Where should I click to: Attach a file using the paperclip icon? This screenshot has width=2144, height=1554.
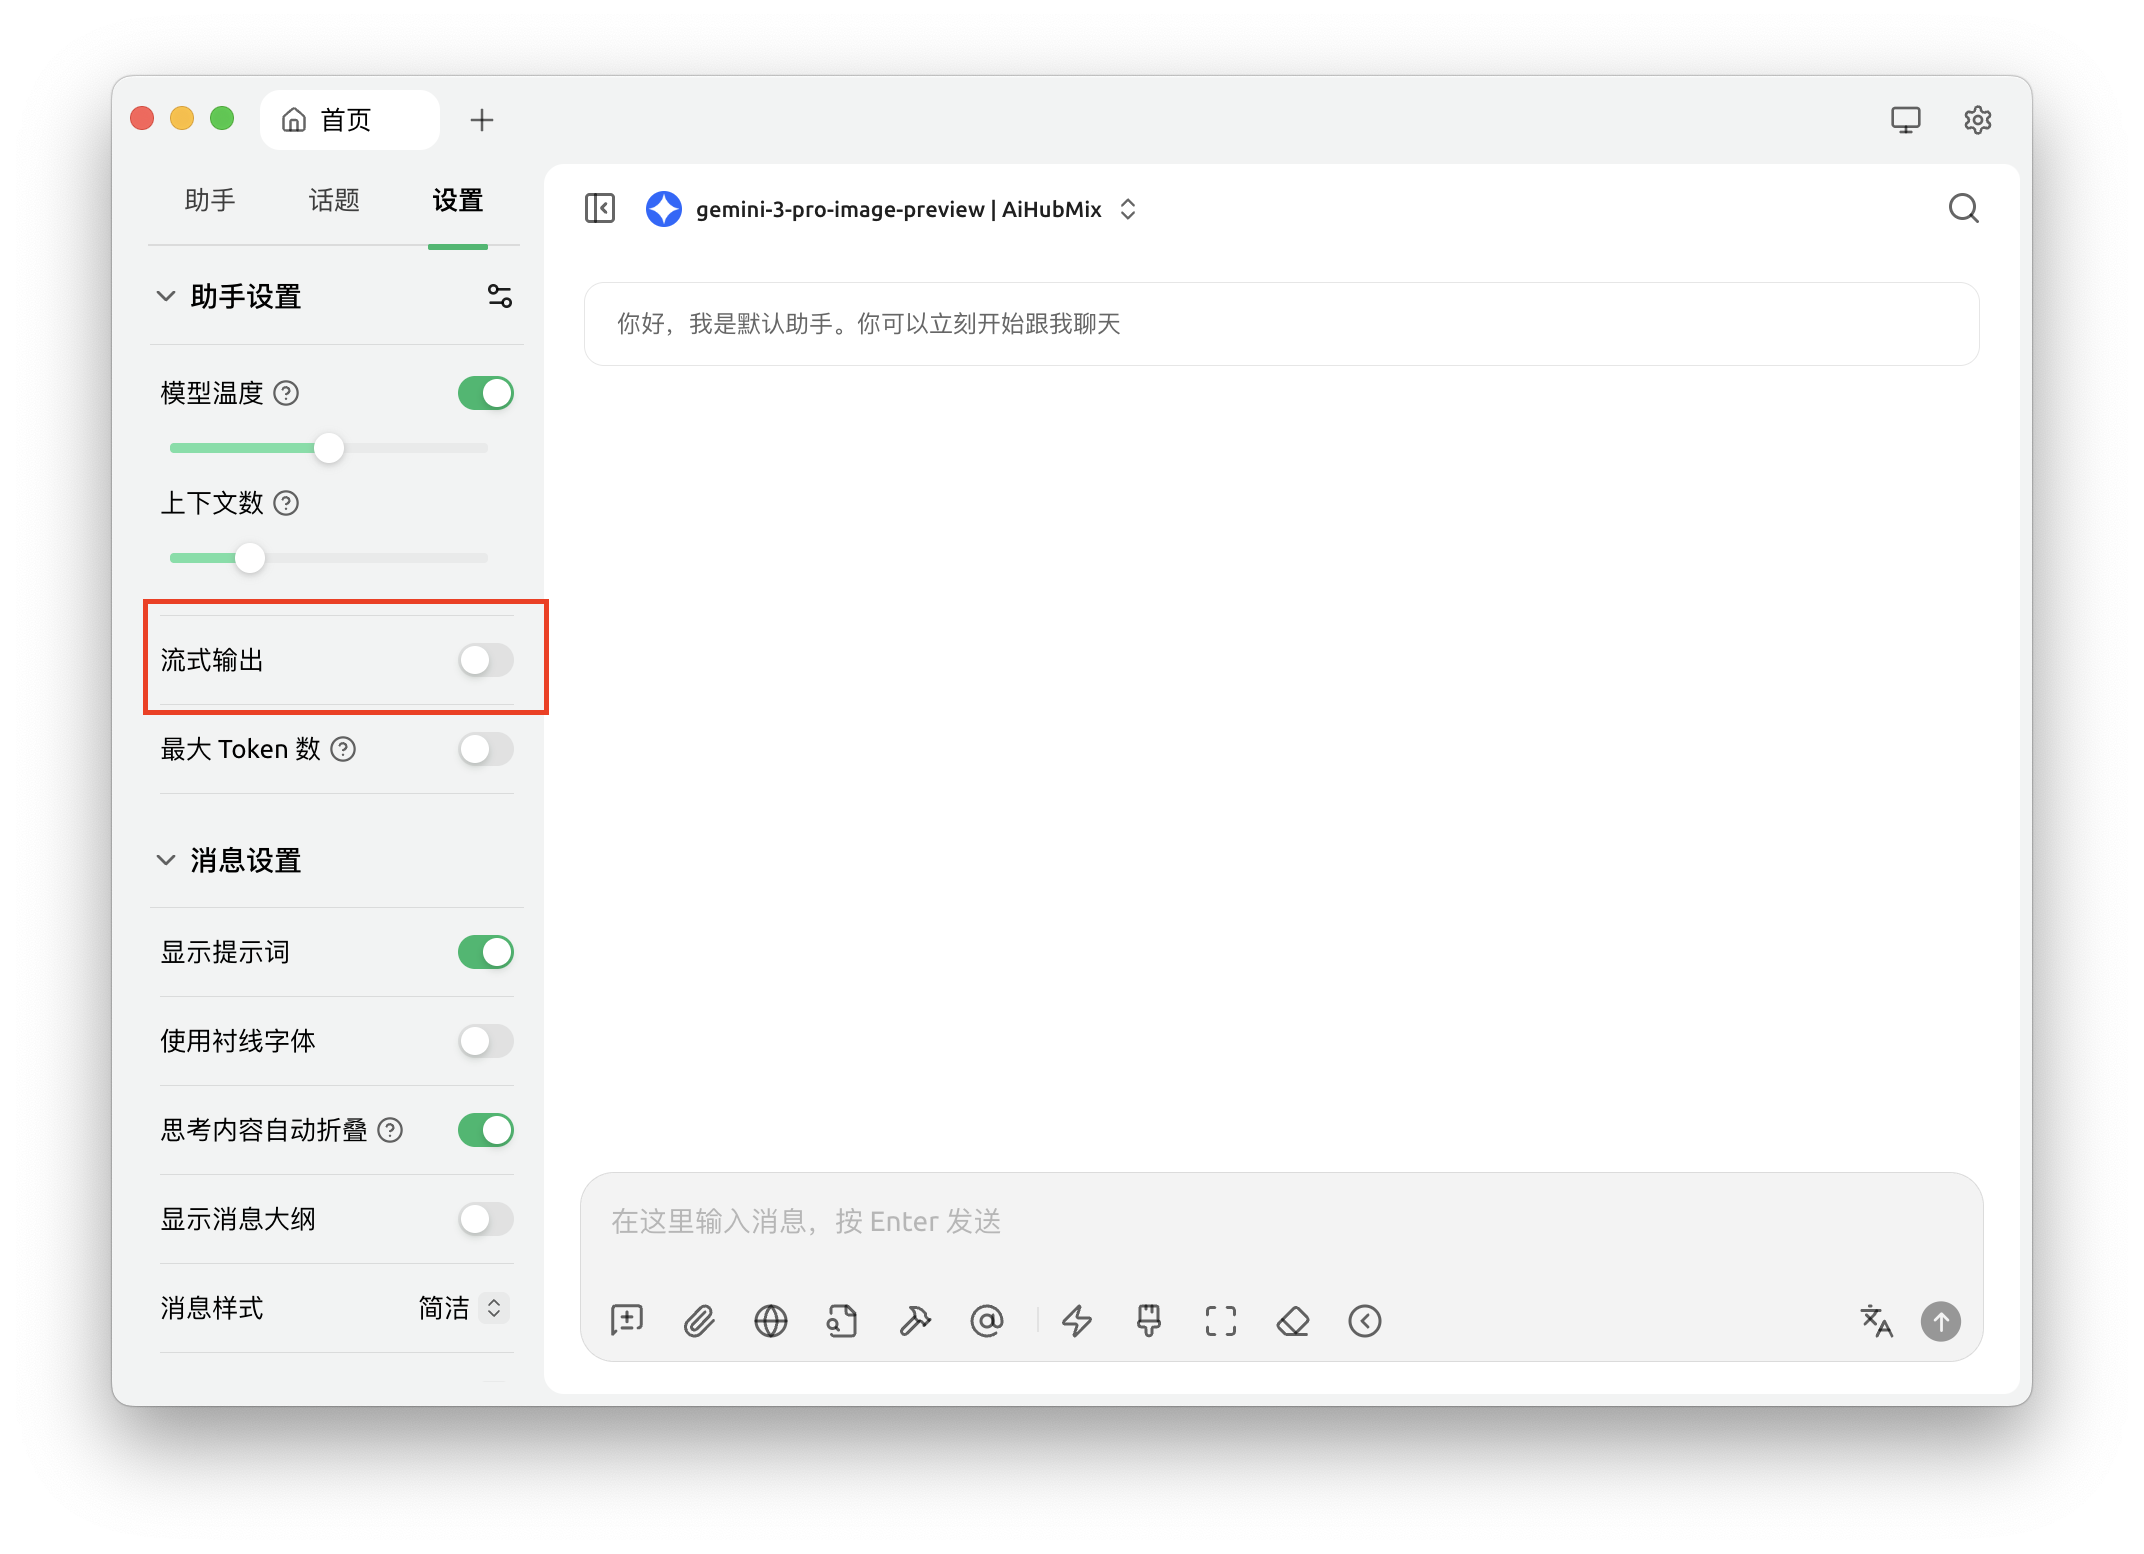[700, 1321]
